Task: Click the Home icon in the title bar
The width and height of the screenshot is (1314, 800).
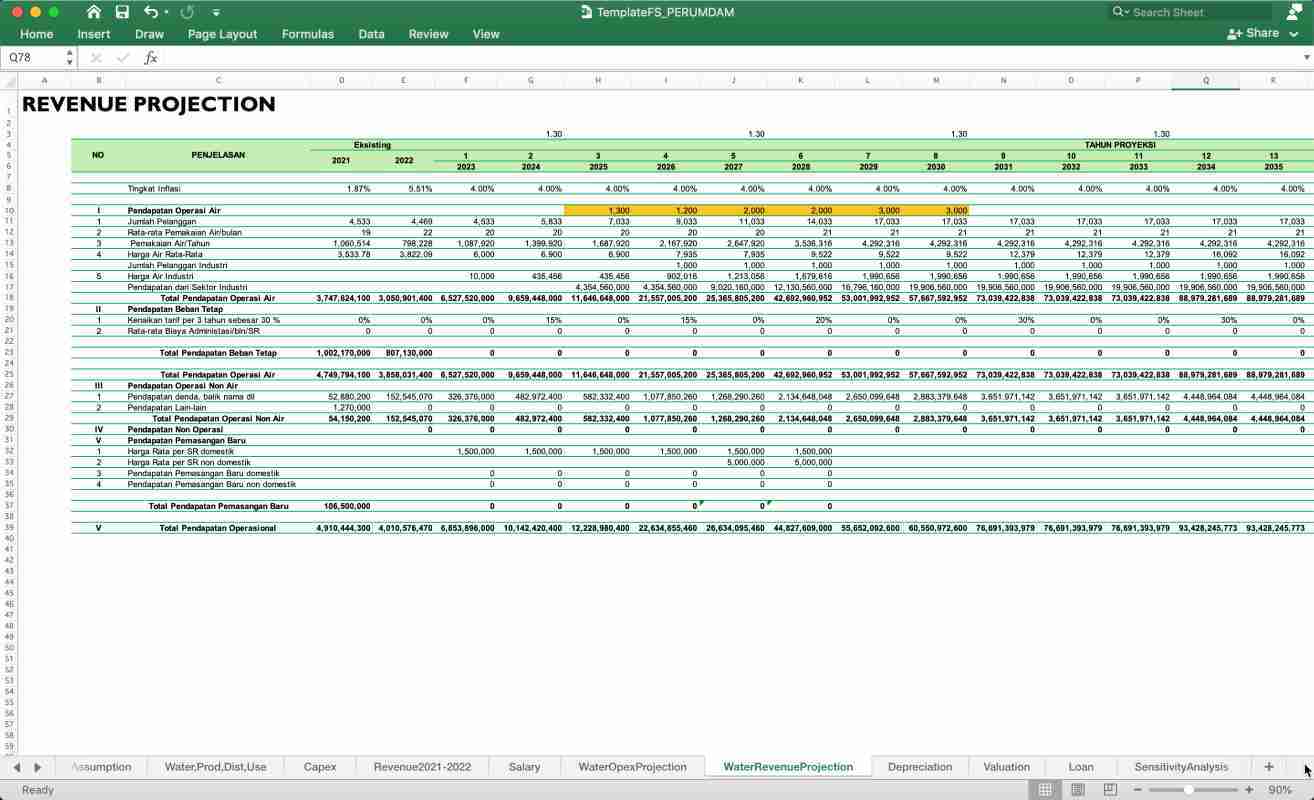Action: [93, 12]
